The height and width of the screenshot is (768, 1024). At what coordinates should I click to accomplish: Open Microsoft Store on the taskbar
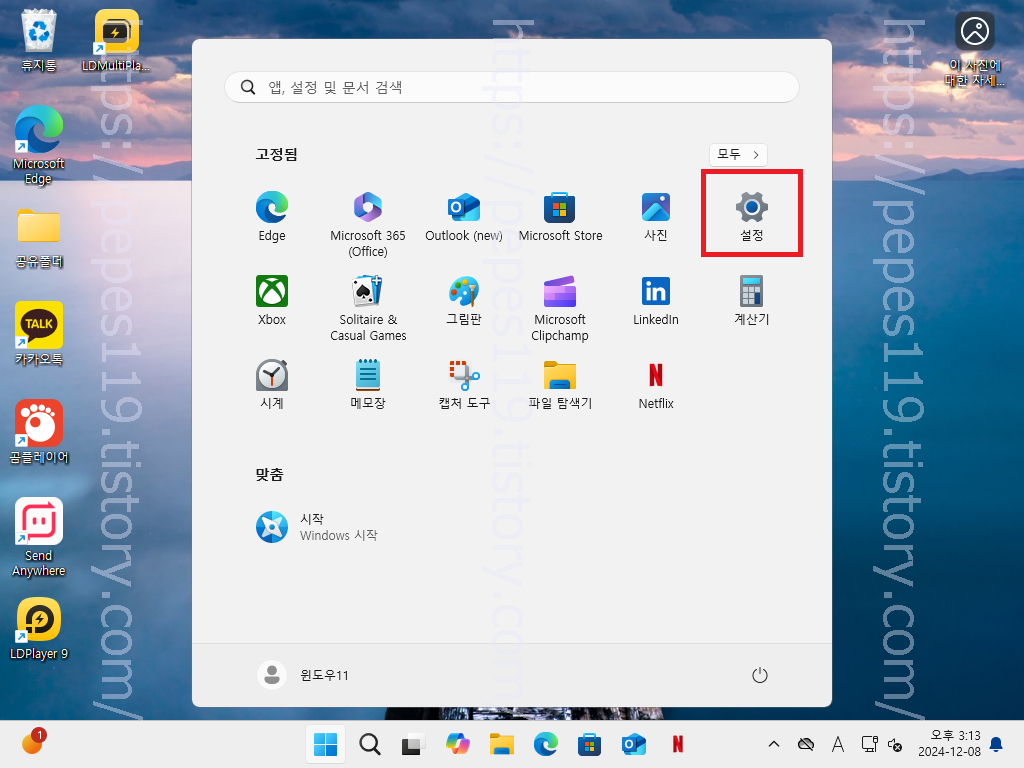click(x=589, y=744)
